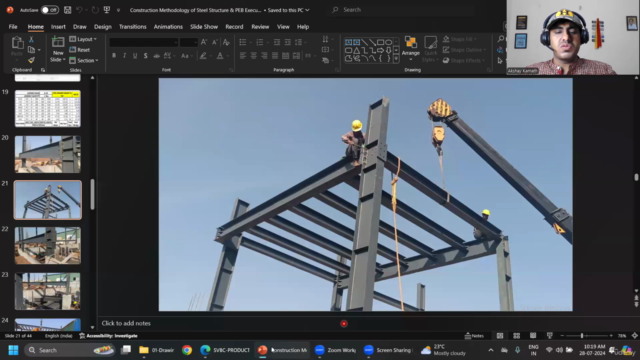Open the Review tab

(x=260, y=27)
